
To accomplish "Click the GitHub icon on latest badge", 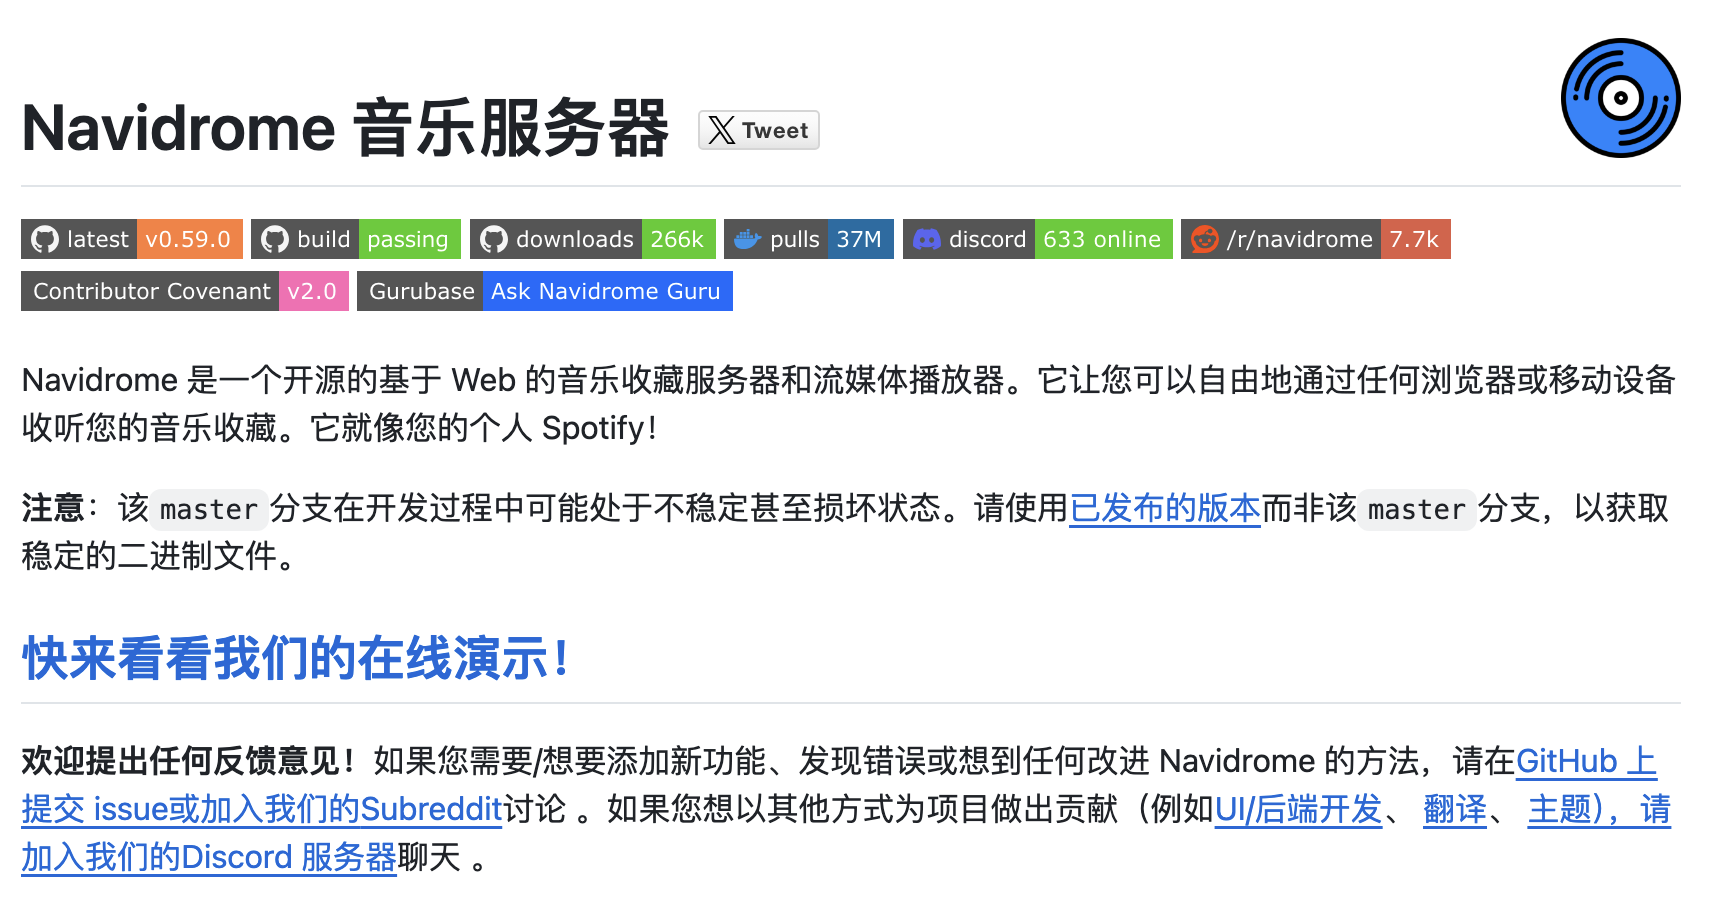I will click(45, 240).
